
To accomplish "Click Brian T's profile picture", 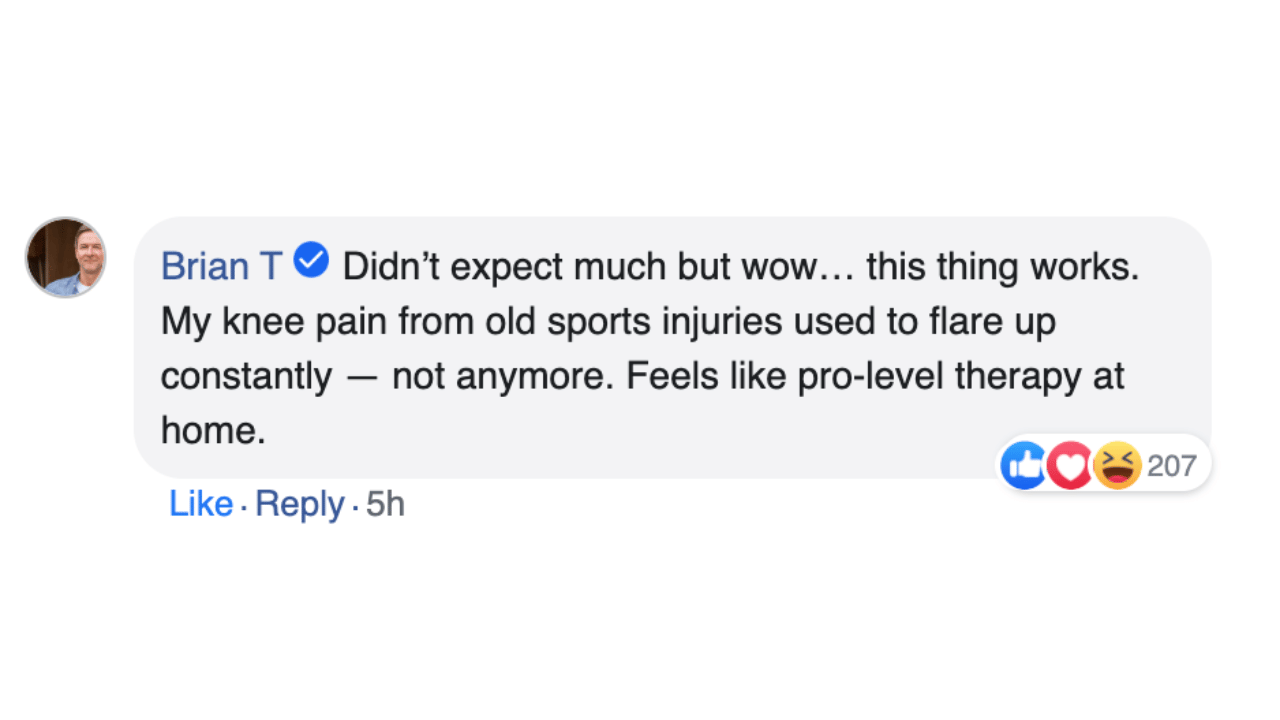I will pyautogui.click(x=66, y=257).
